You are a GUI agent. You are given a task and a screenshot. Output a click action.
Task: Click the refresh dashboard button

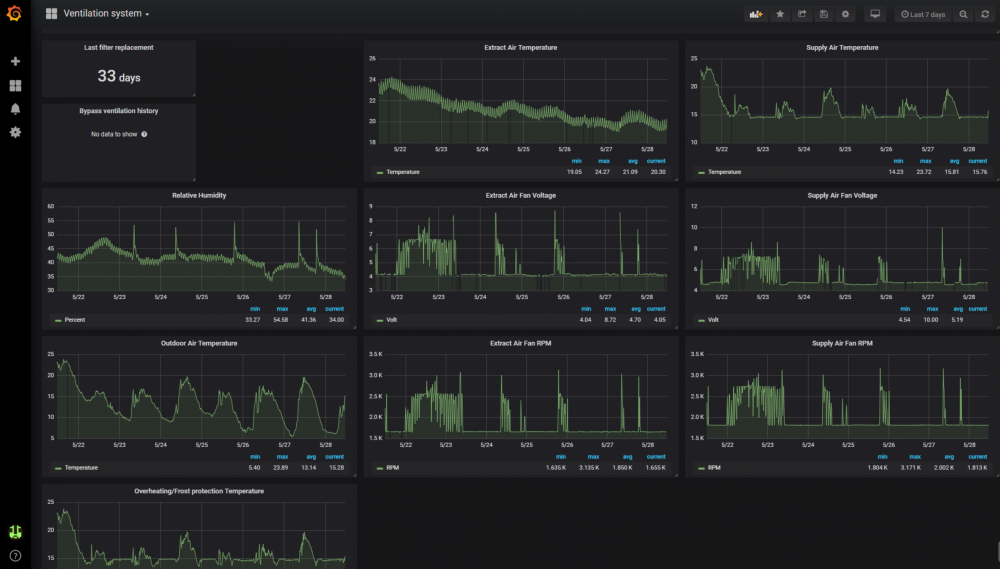point(985,14)
